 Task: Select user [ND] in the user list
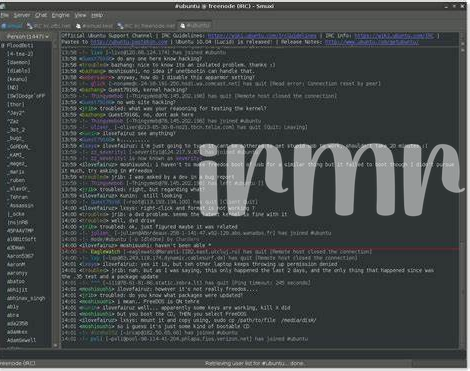click(13, 88)
